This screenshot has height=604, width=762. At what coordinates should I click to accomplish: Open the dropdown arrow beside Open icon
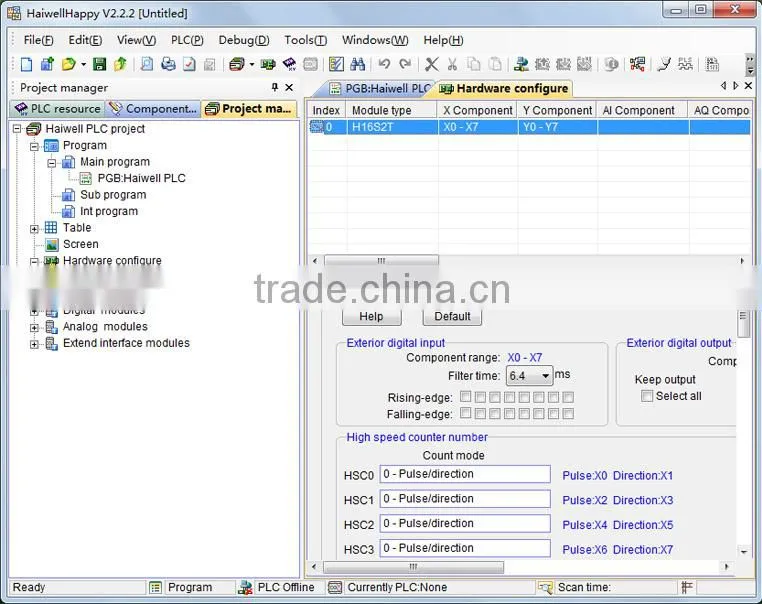coord(83,64)
